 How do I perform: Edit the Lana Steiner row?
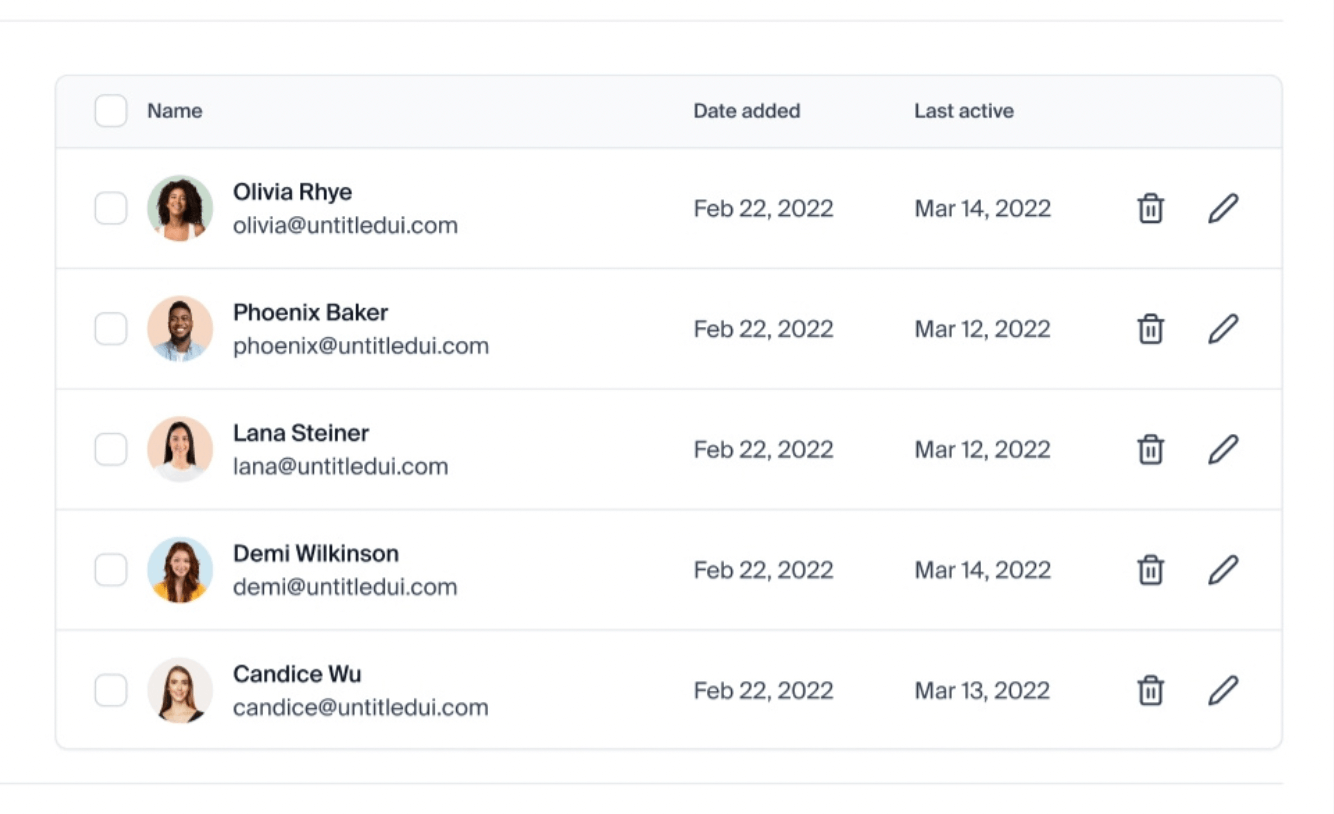coord(1223,449)
